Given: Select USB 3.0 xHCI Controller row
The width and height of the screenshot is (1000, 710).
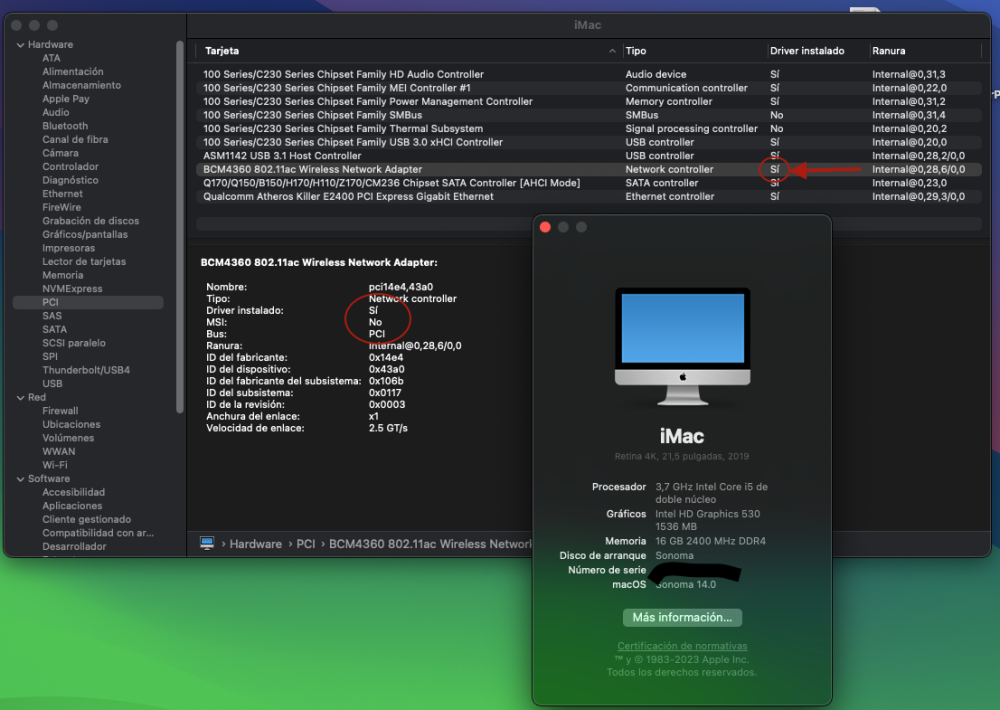Looking at the screenshot, I should pos(589,142).
